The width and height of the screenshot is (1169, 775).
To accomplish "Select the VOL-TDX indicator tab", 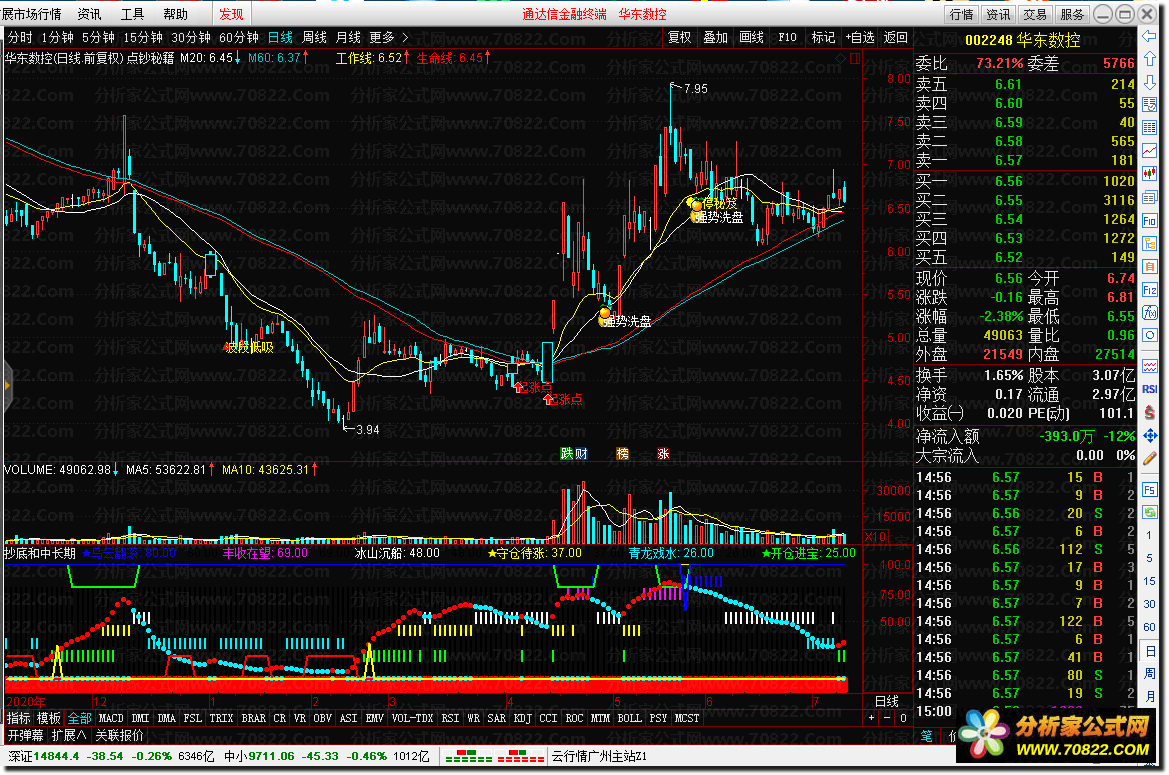I will pyautogui.click(x=412, y=718).
